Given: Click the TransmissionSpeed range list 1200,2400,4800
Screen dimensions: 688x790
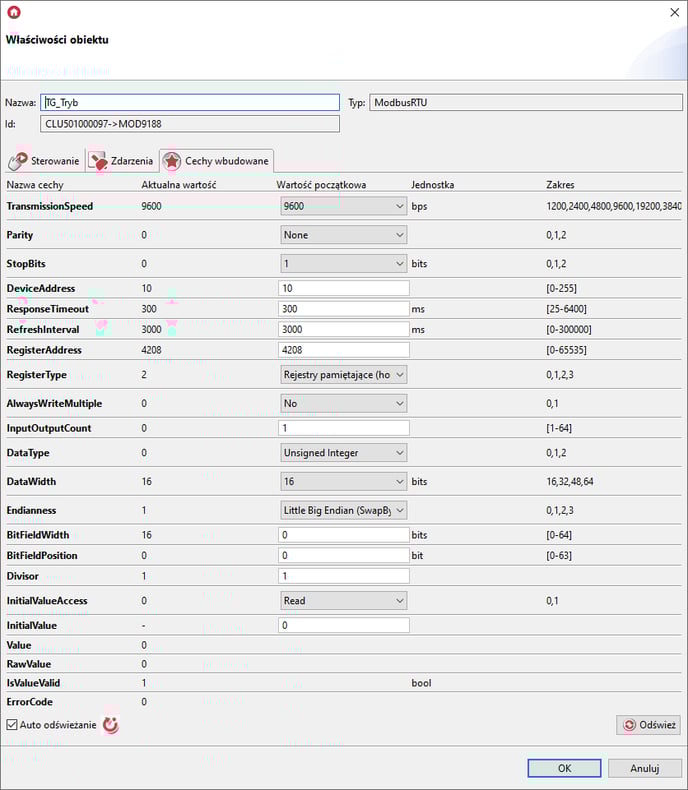Looking at the screenshot, I should point(613,206).
